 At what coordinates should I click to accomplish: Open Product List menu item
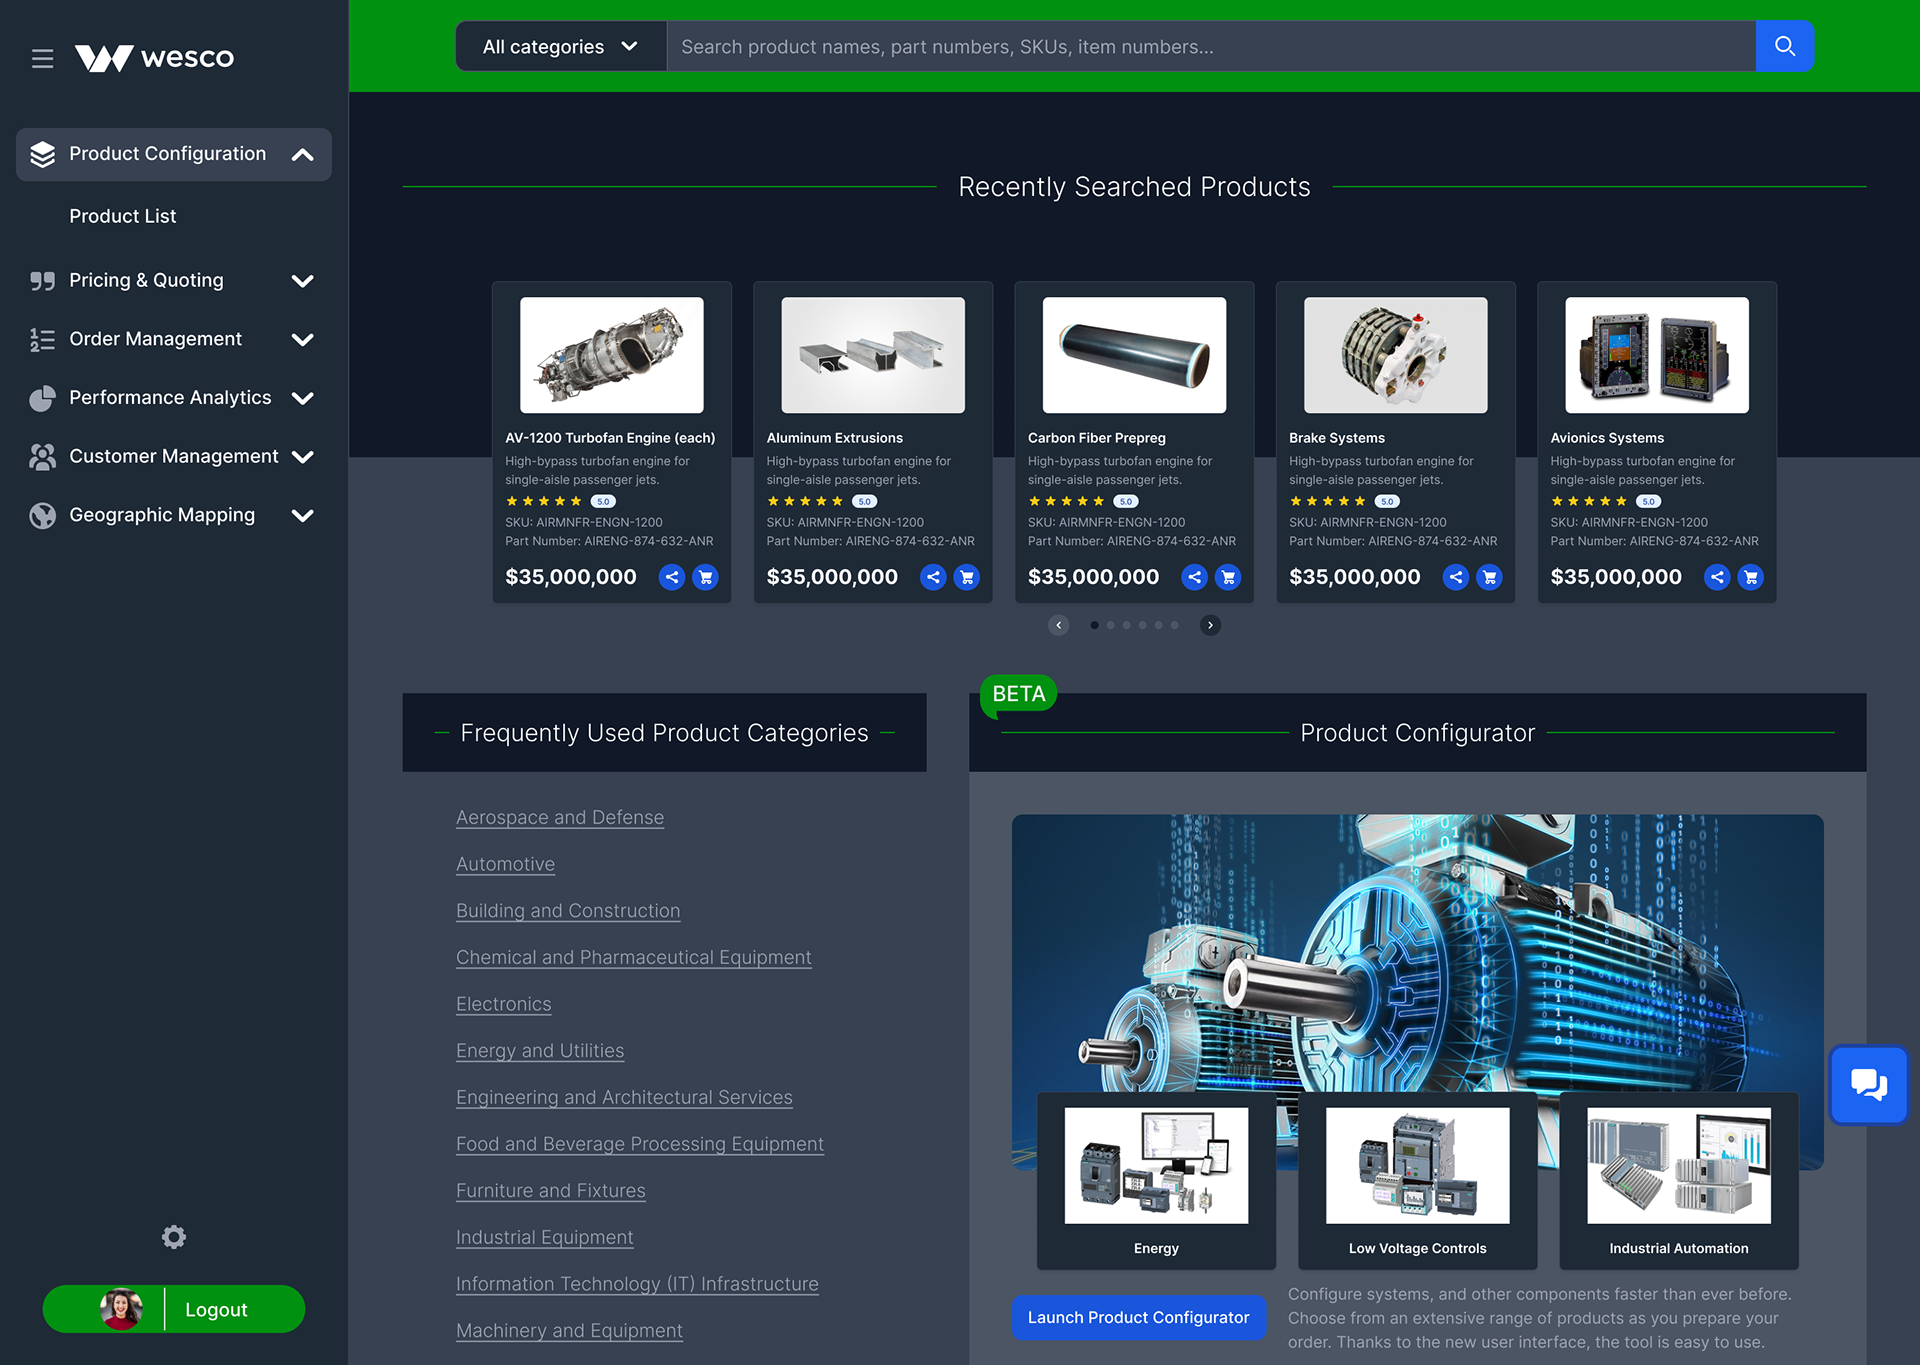click(x=122, y=216)
